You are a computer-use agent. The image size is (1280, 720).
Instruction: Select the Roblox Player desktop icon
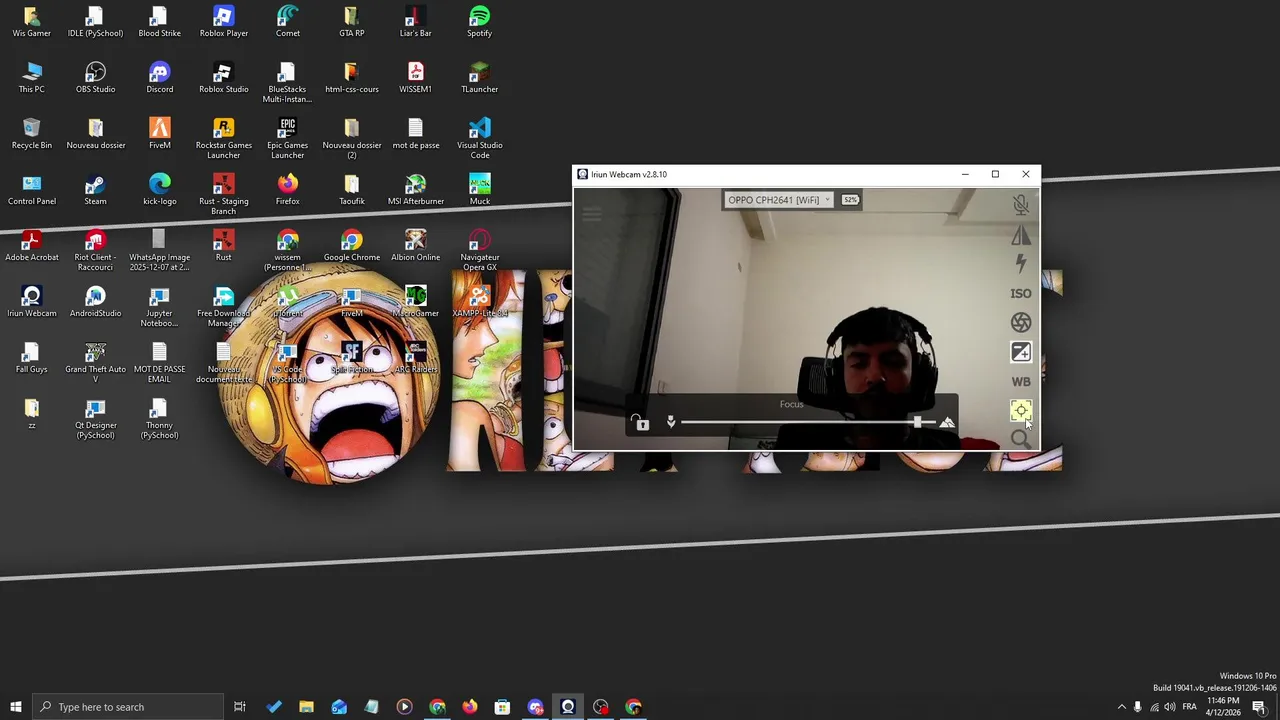(x=223, y=22)
